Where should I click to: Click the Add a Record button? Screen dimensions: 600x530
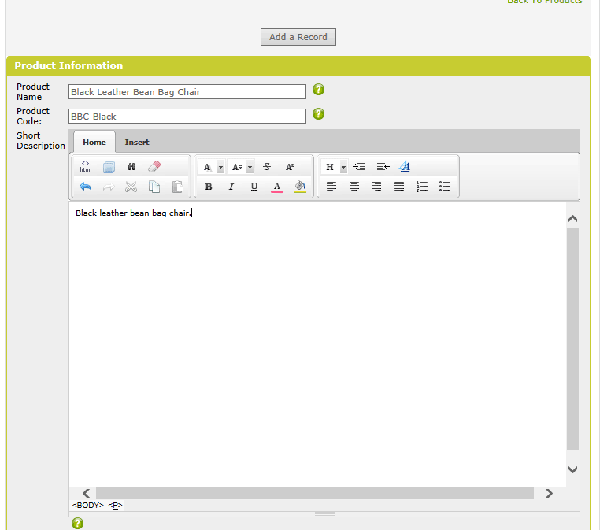(x=298, y=37)
